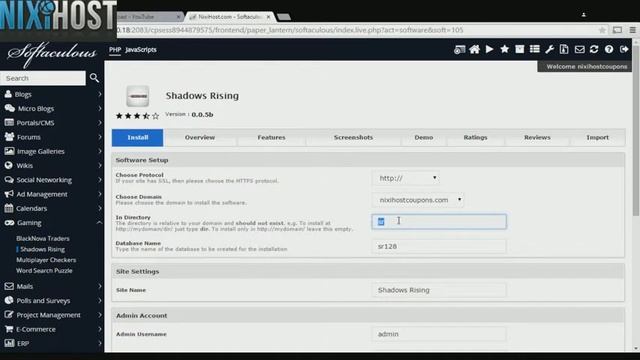640x360 pixels.
Task: Switch to the Screenshots tab
Action: point(353,138)
